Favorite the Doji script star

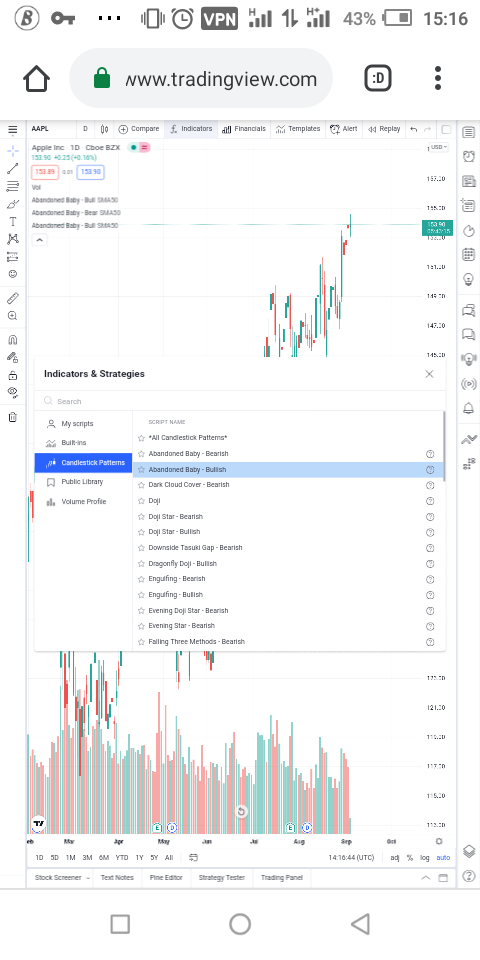[141, 501]
